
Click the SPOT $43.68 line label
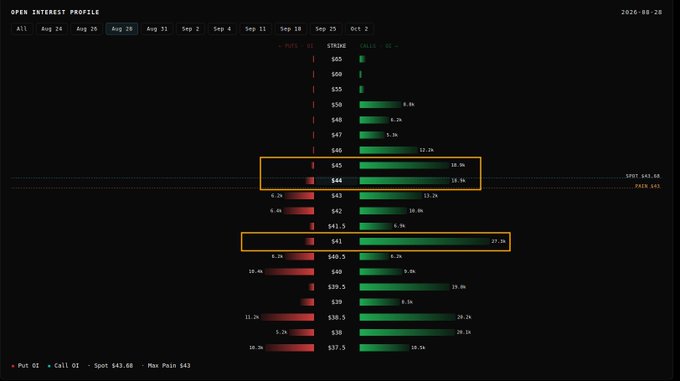click(642, 176)
